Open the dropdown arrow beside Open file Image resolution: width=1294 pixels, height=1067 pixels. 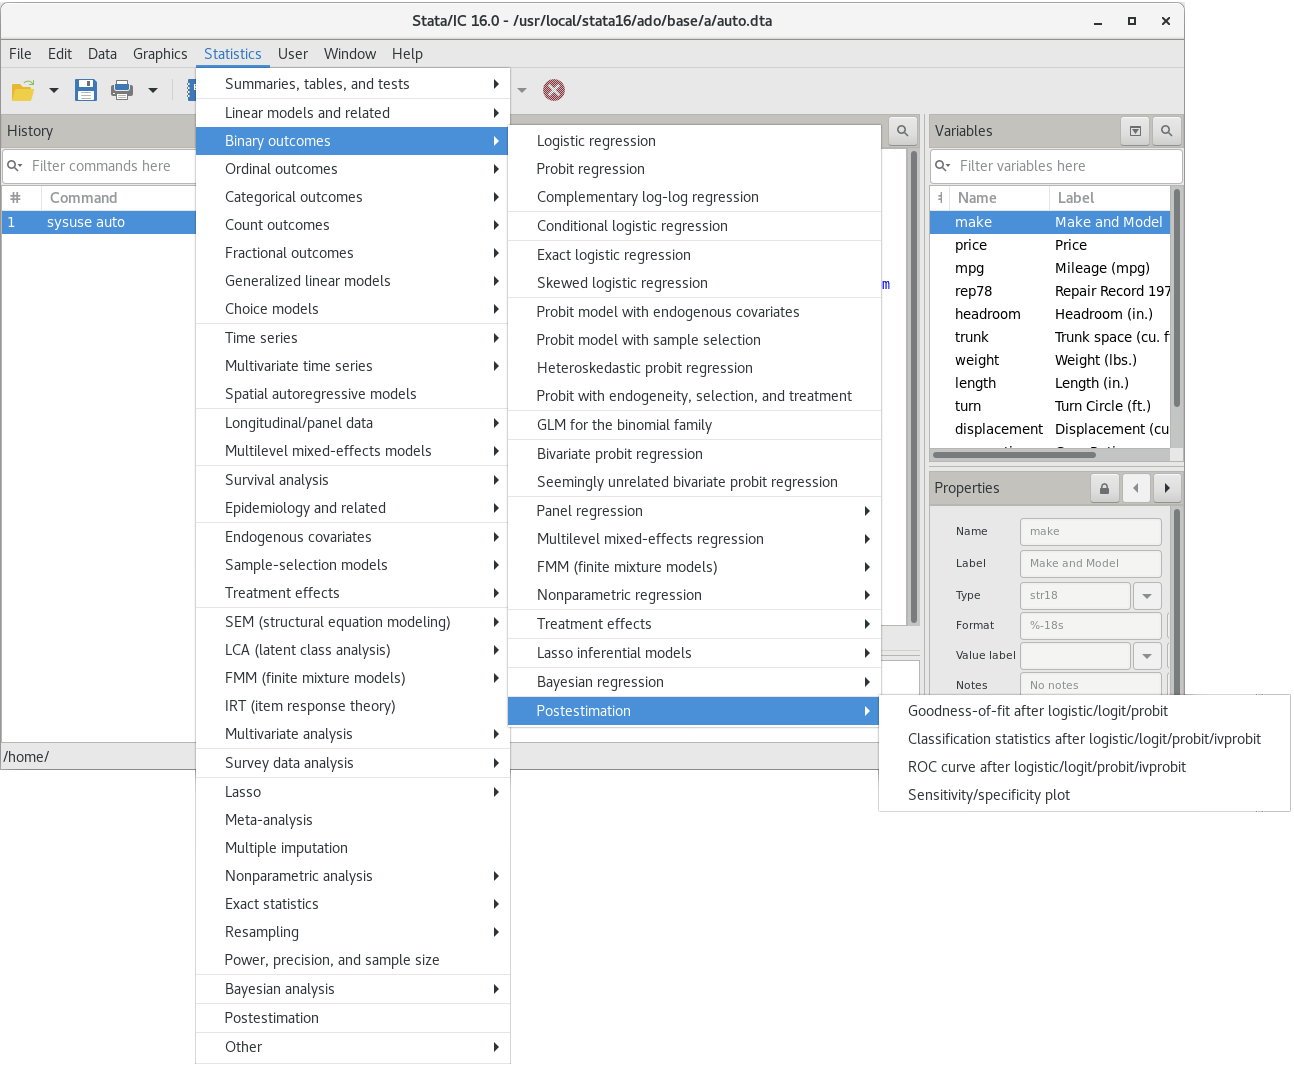54,90
